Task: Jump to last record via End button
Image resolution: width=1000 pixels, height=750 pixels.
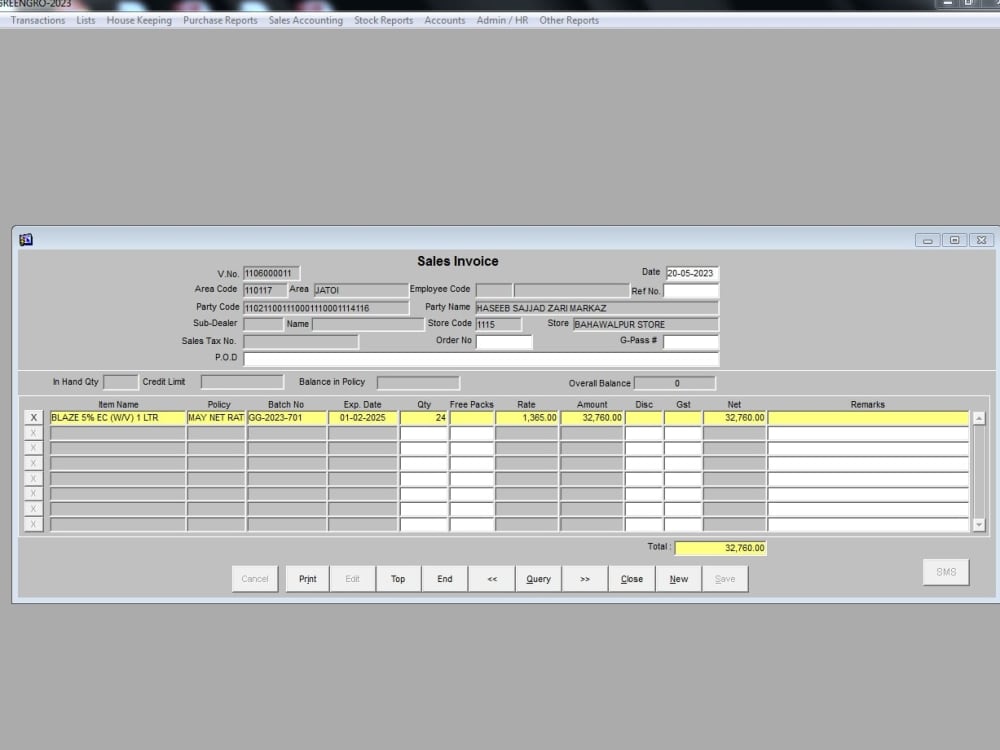Action: (x=444, y=578)
